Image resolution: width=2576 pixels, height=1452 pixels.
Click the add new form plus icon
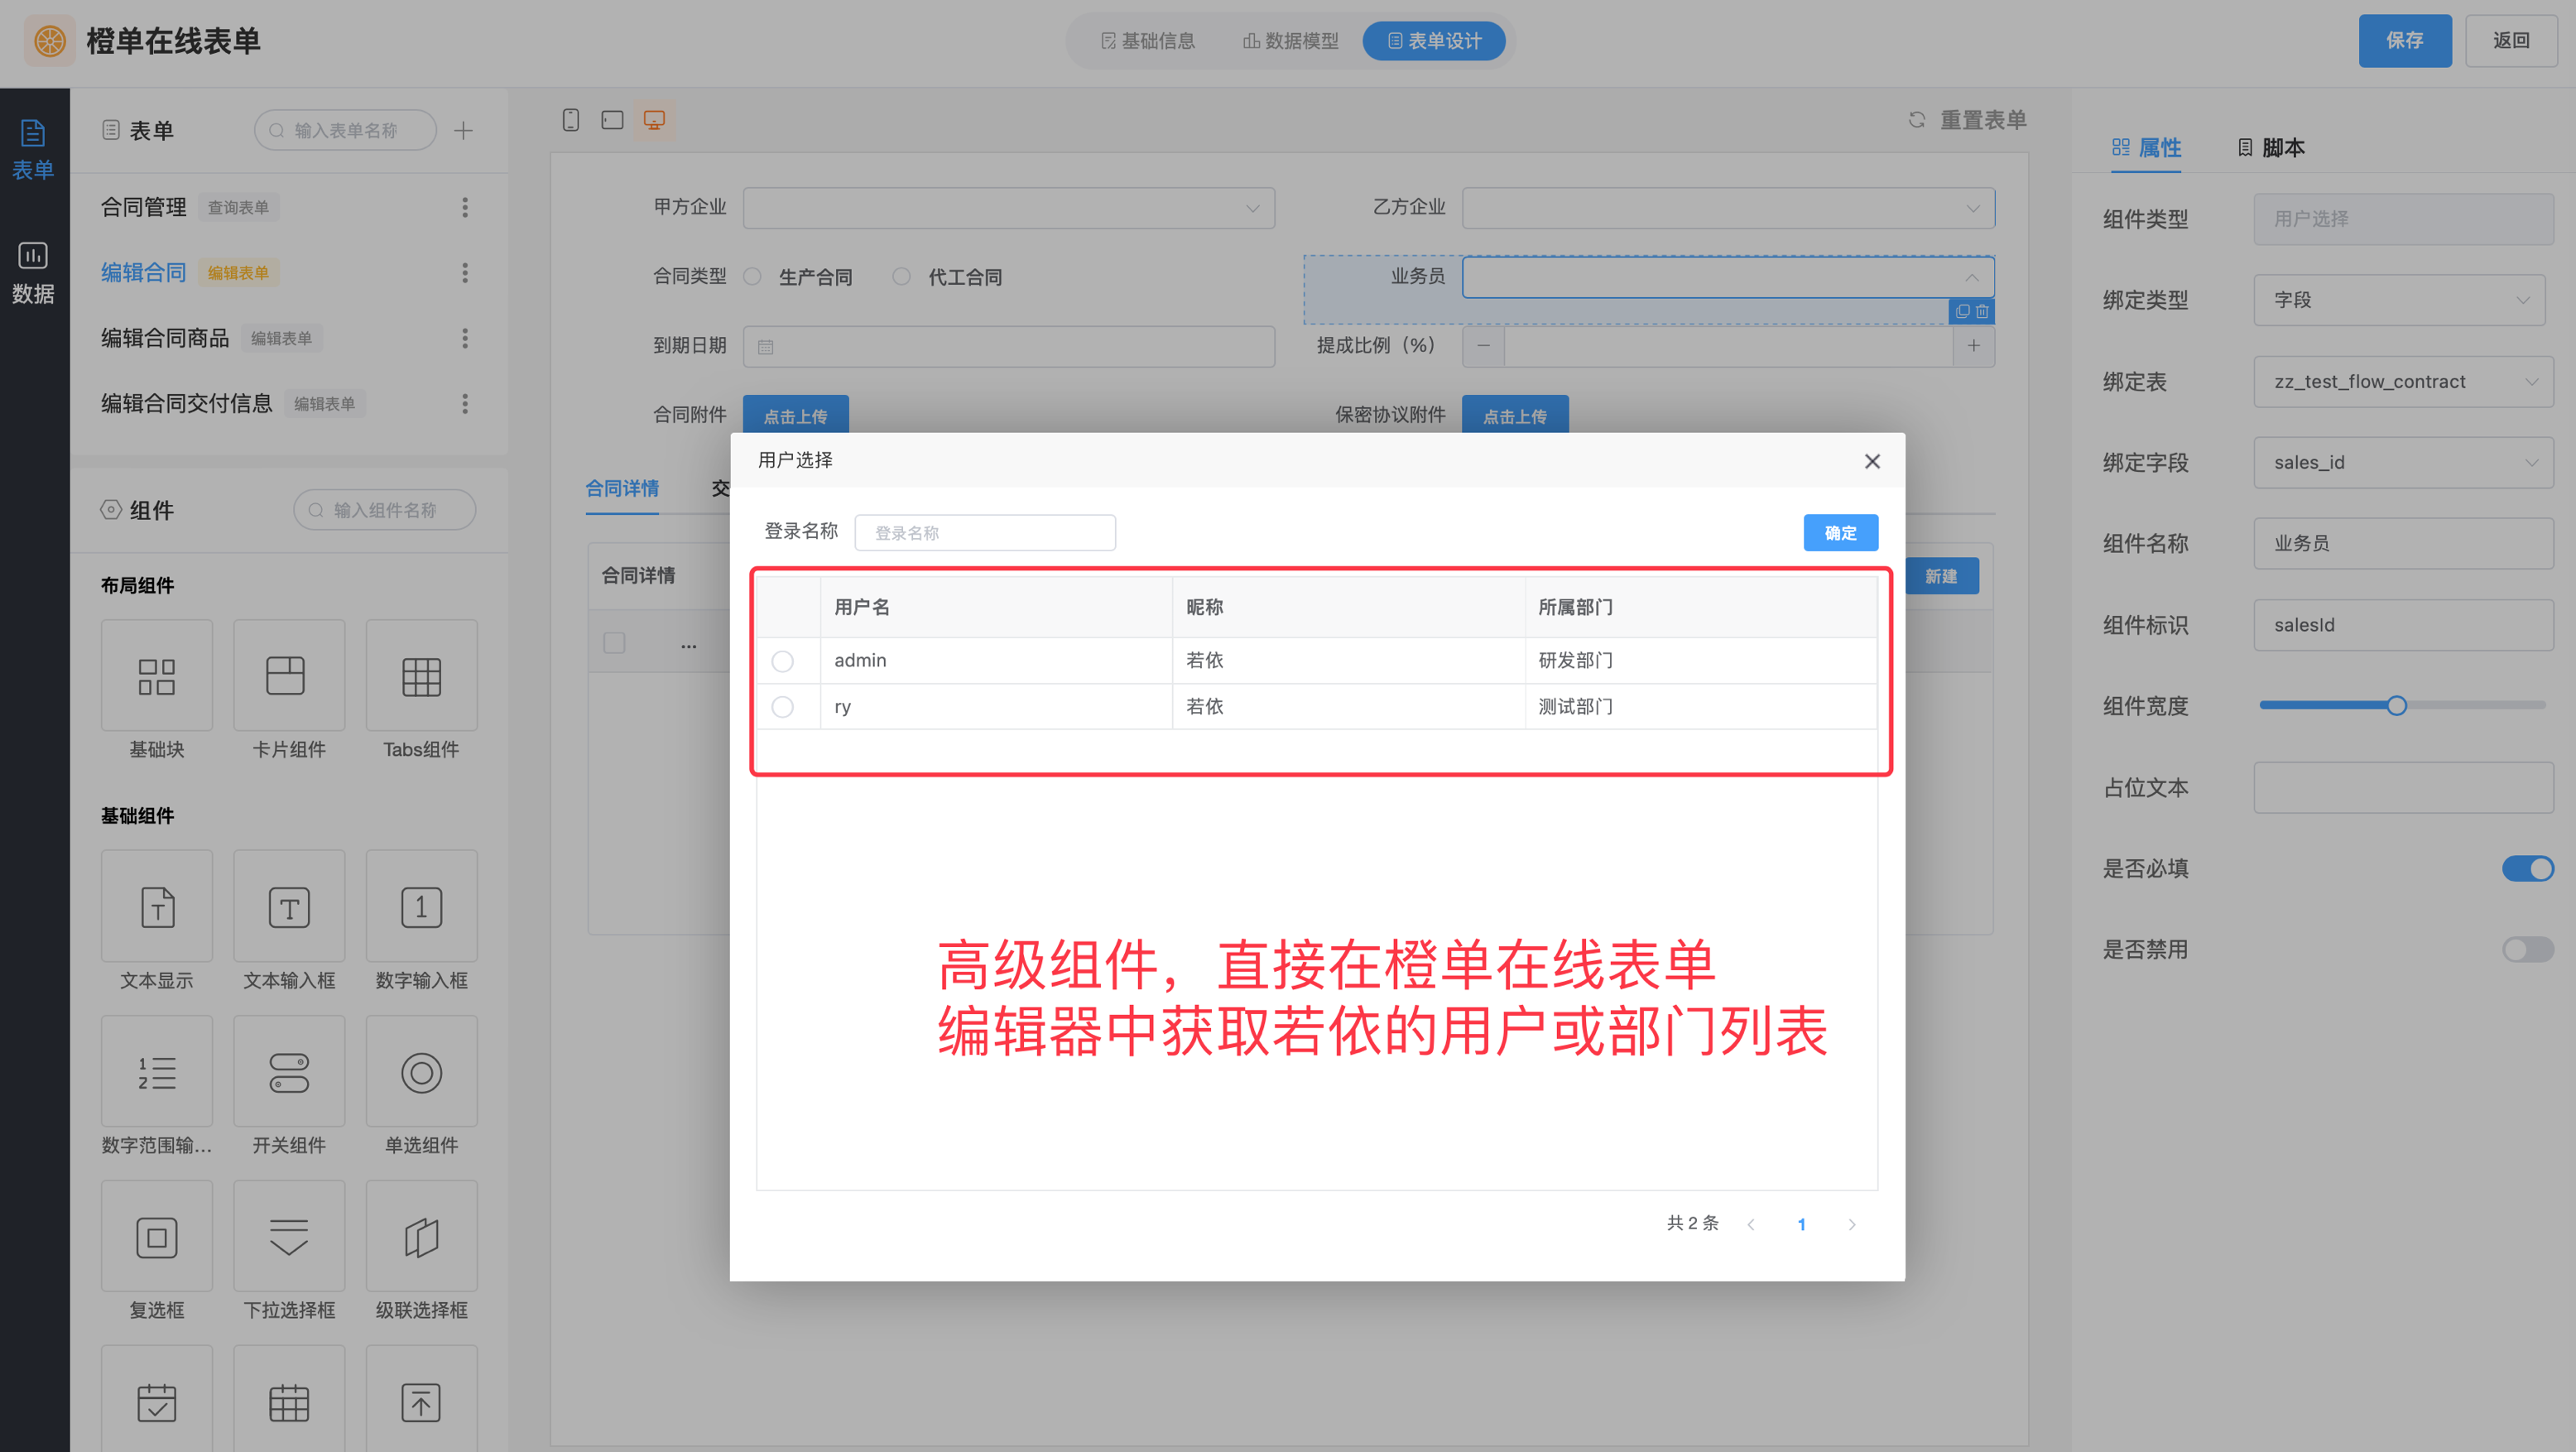(x=463, y=131)
